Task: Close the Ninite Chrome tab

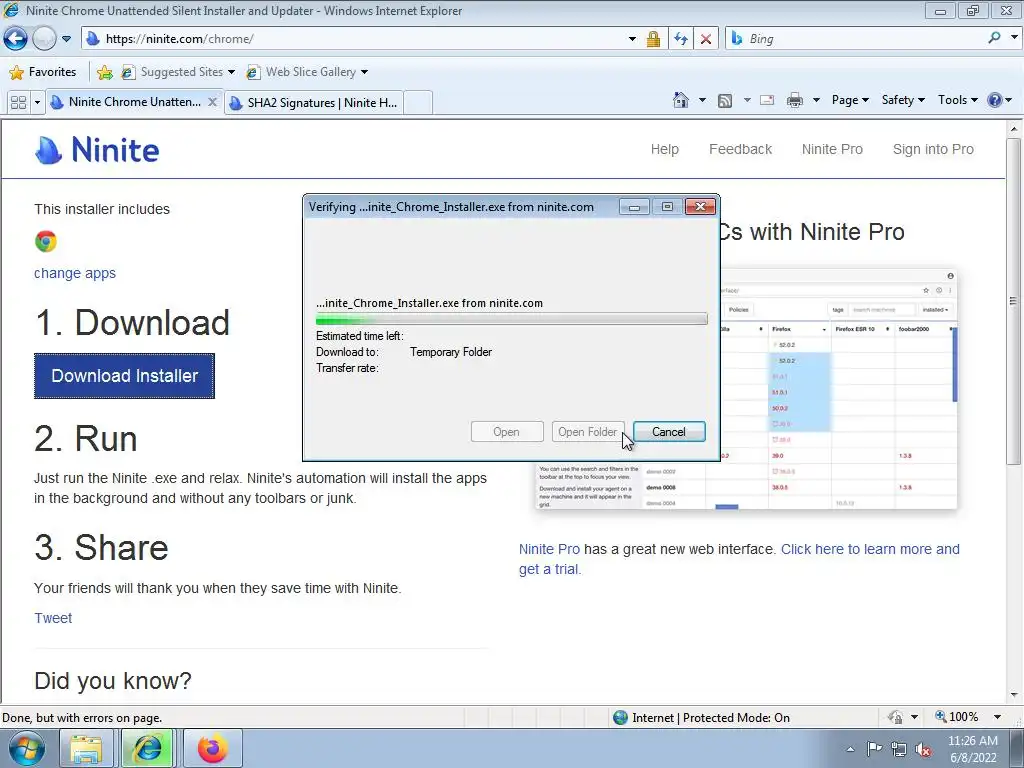Action: tap(212, 102)
